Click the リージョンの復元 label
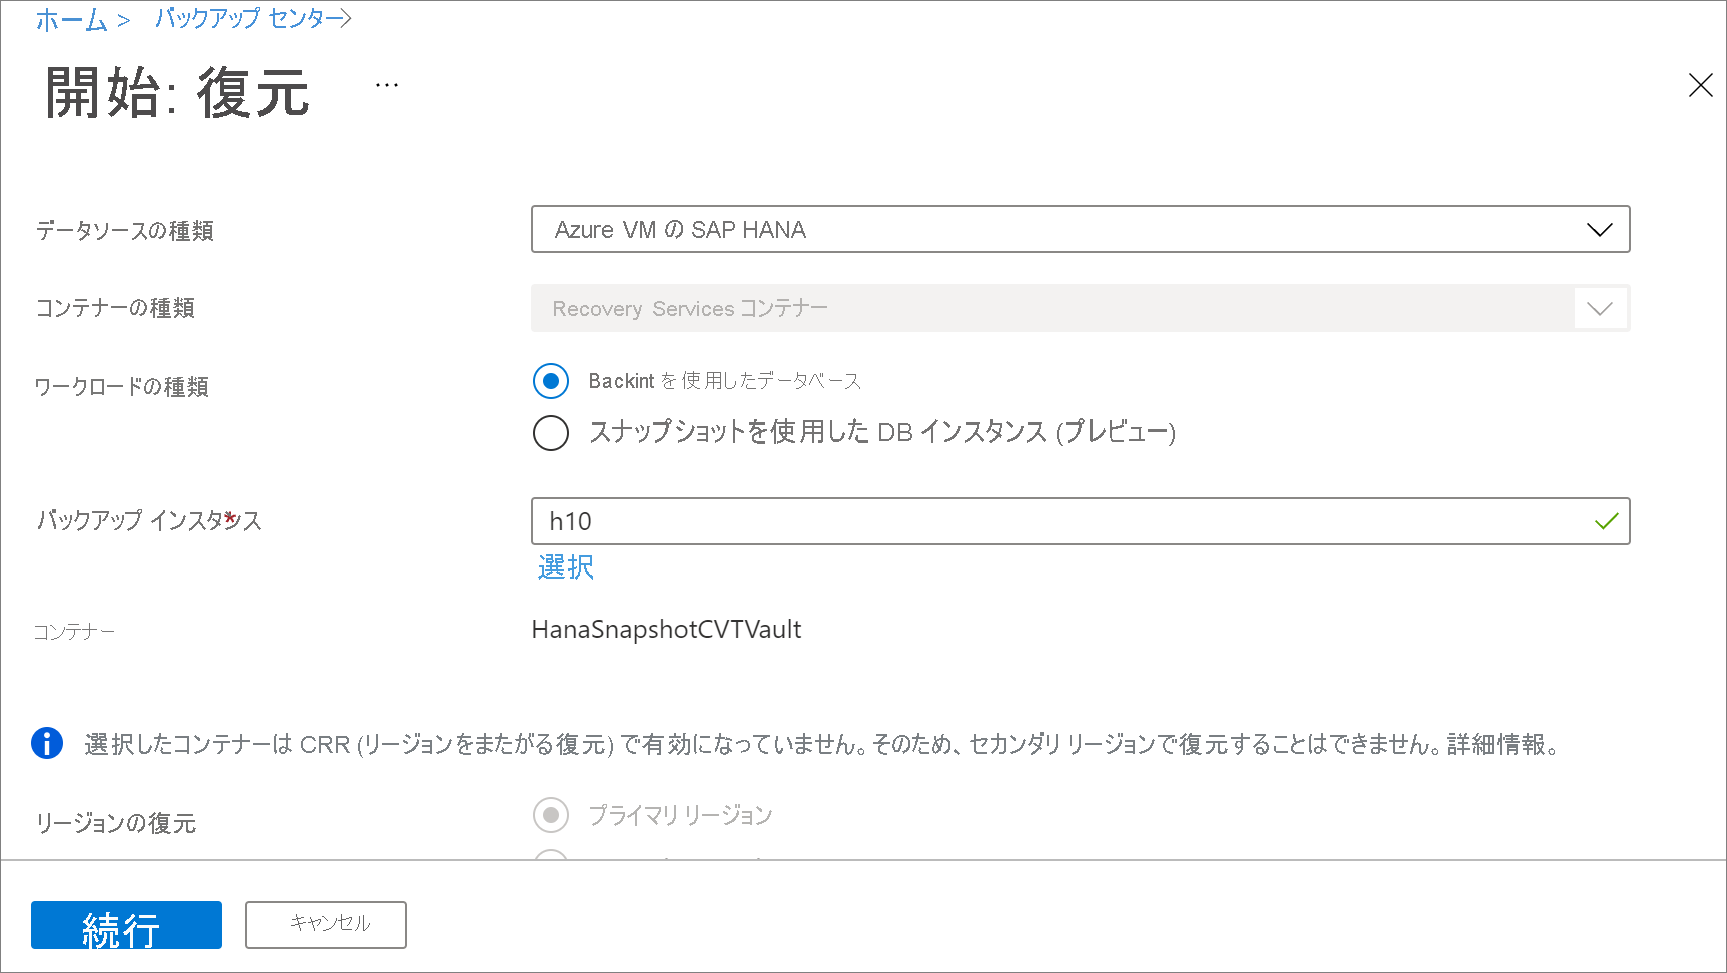This screenshot has height=973, width=1727. (x=115, y=823)
